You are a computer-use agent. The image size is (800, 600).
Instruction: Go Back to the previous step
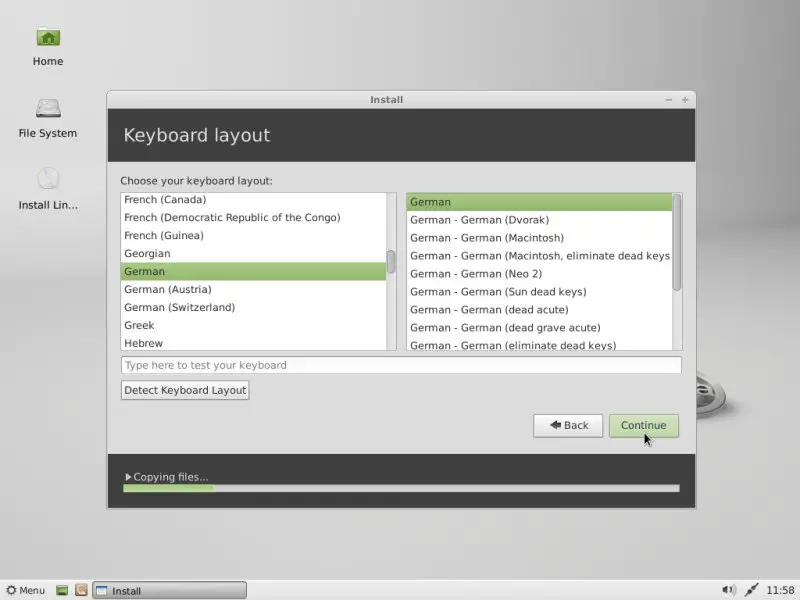tap(568, 426)
